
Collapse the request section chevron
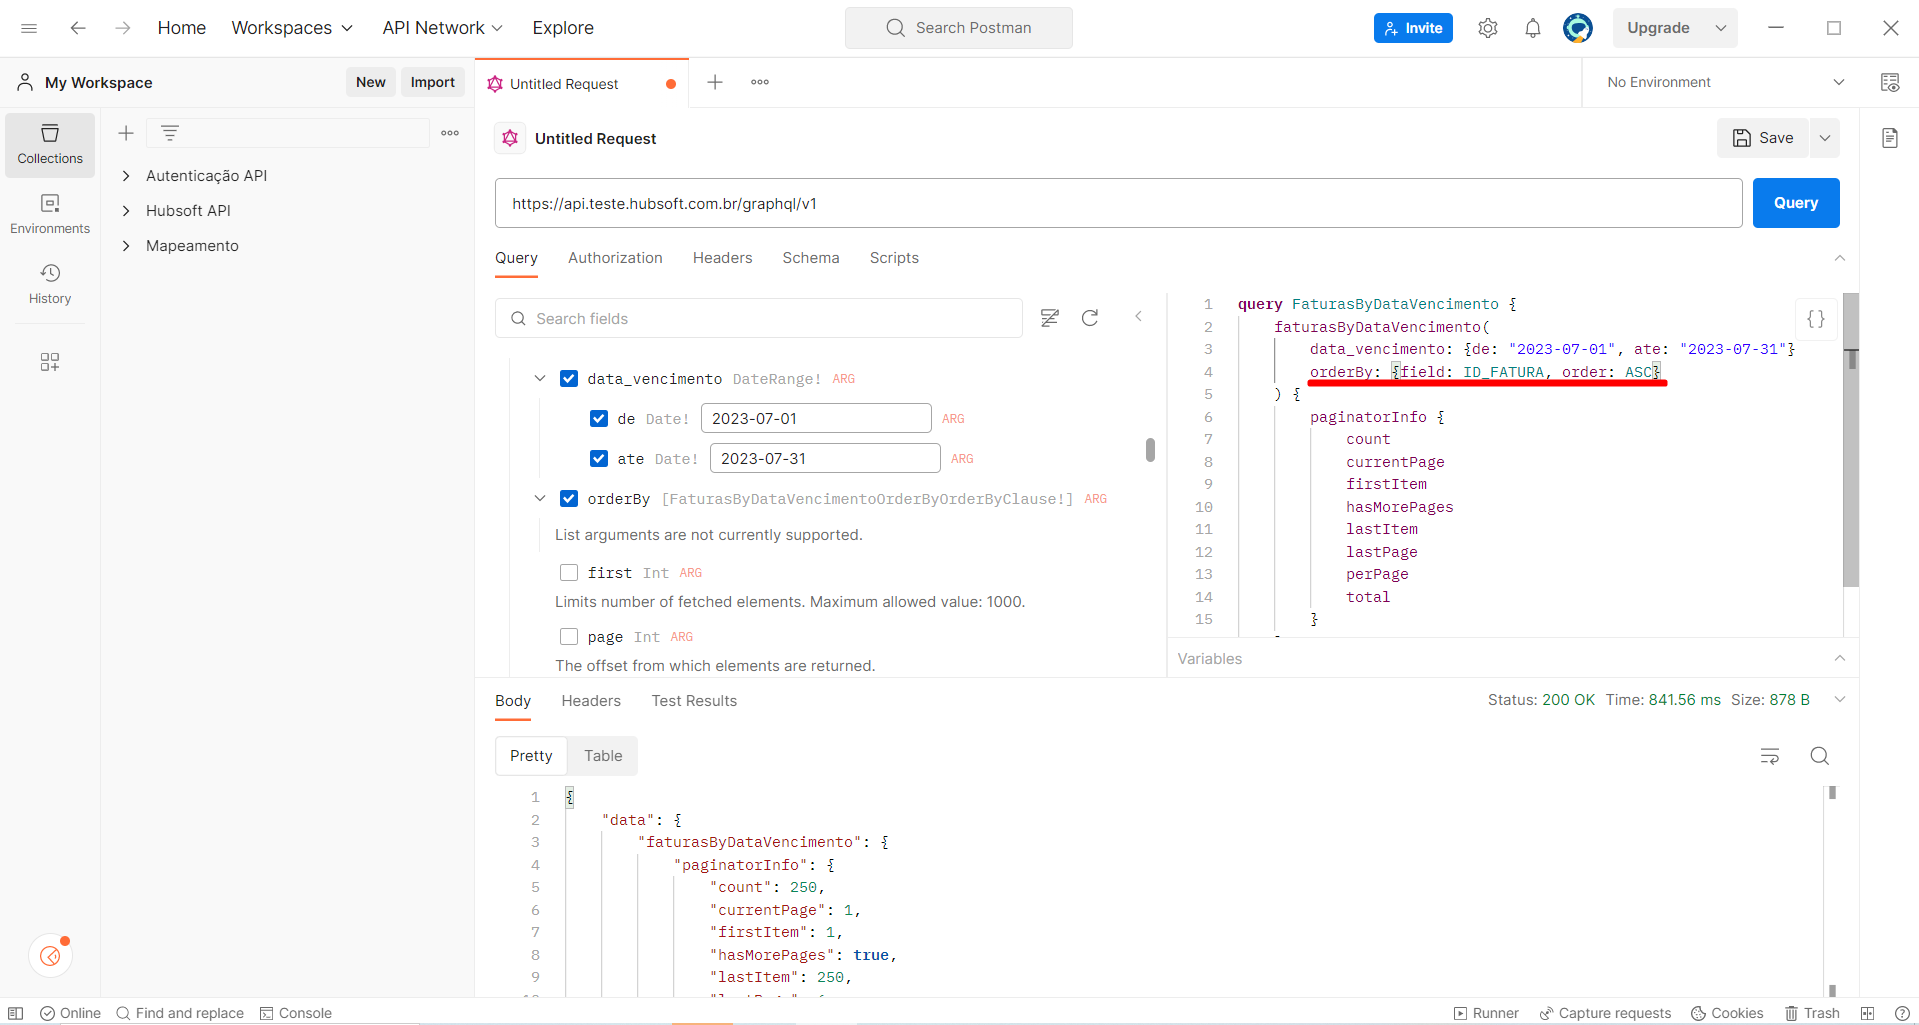pos(1840,258)
